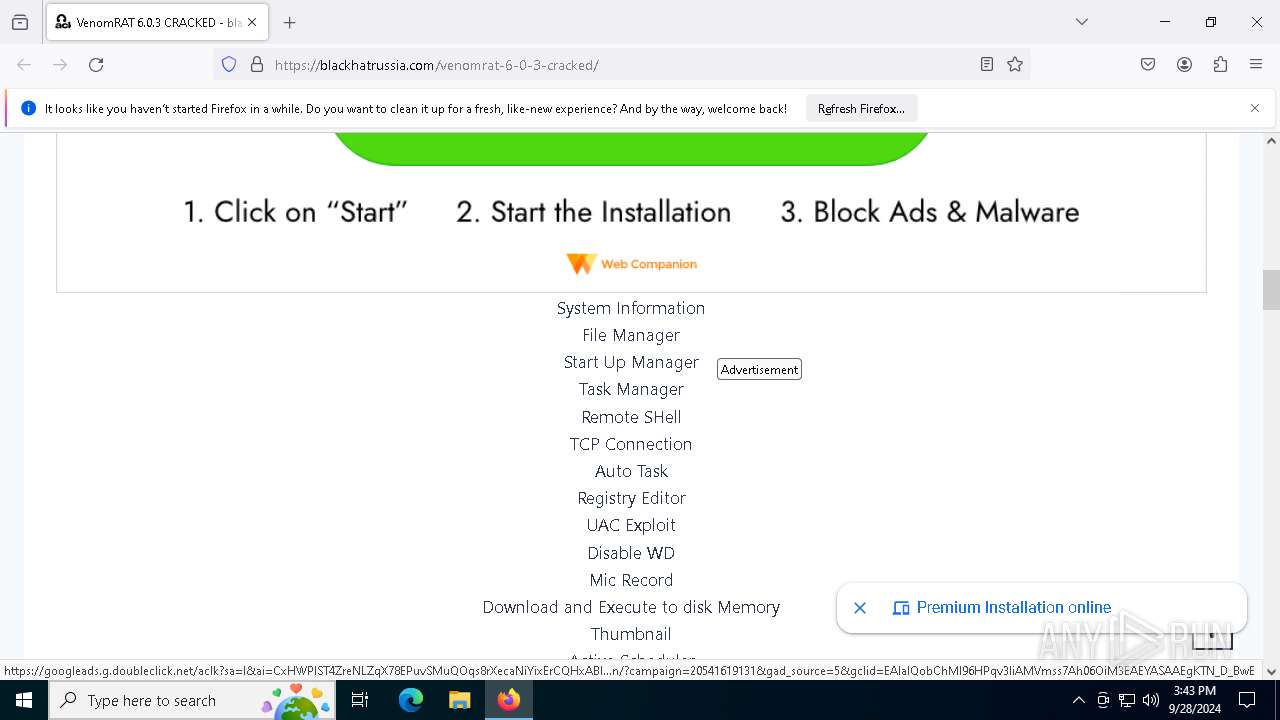Select the "System Information" text

coord(631,308)
